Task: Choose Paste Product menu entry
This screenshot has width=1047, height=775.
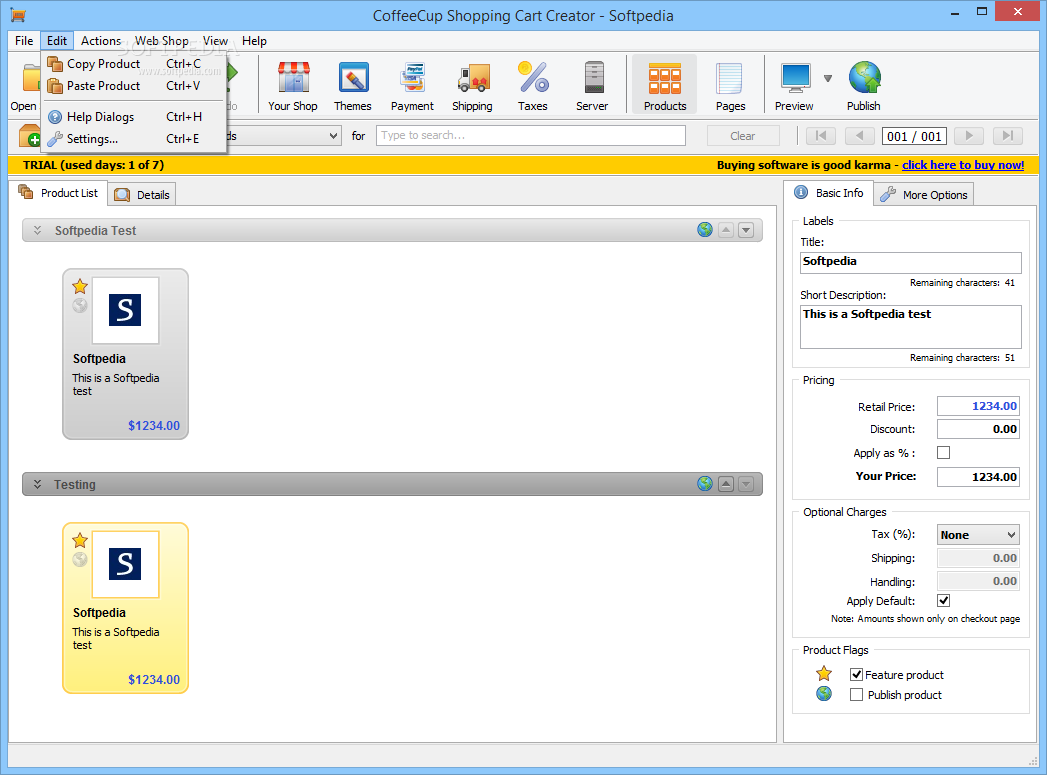Action: 134,85
